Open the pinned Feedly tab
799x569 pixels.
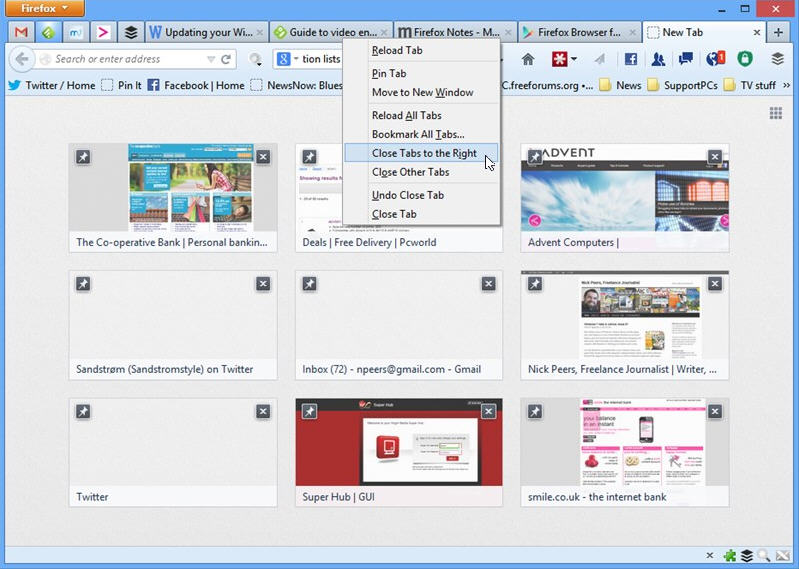48,33
